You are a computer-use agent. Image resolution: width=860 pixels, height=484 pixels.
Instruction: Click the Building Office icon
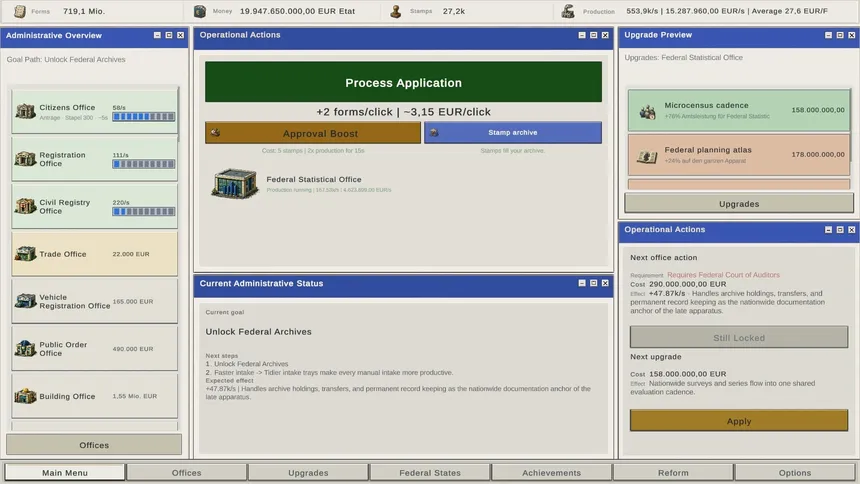coord(25,396)
